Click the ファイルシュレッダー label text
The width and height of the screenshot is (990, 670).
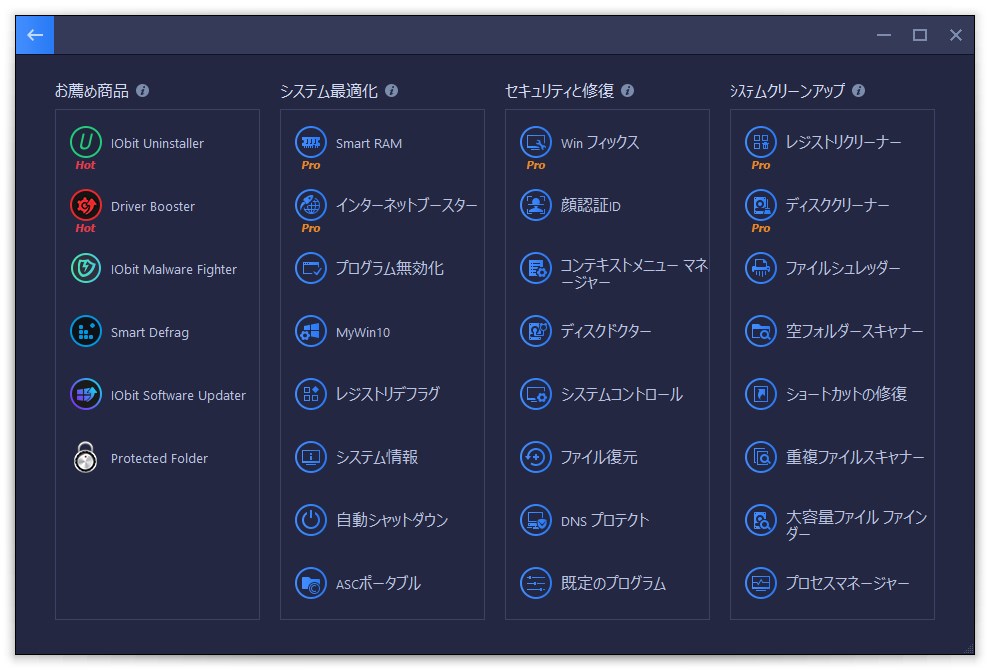[843, 268]
